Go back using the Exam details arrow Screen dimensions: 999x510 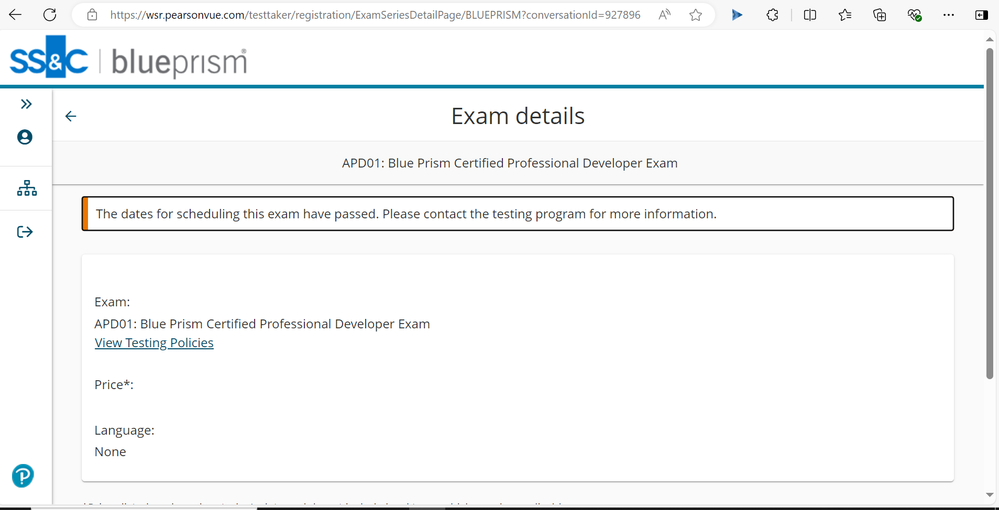(x=71, y=116)
